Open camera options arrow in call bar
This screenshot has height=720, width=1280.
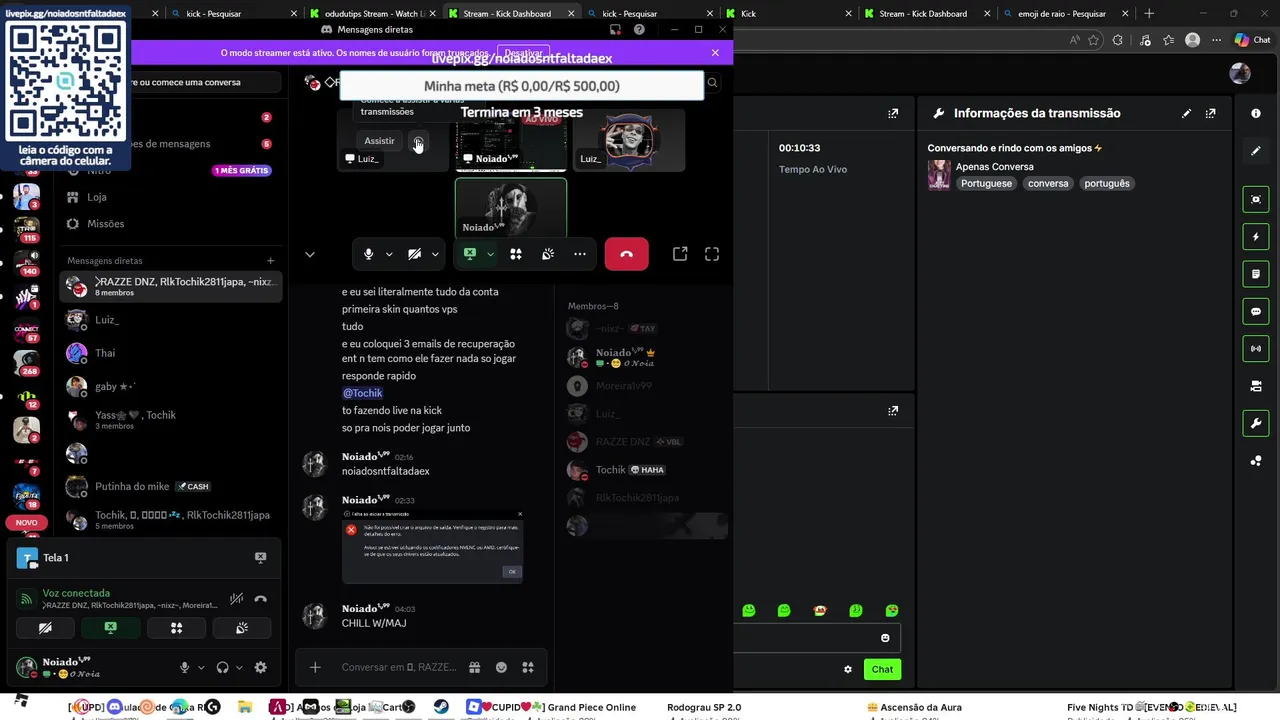[435, 254]
